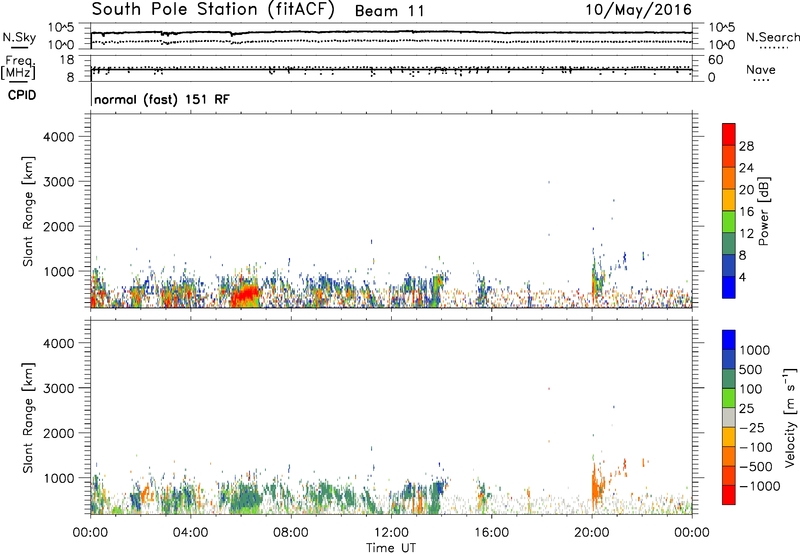Click 2000 tick in the velocity panel

click(x=59, y=433)
